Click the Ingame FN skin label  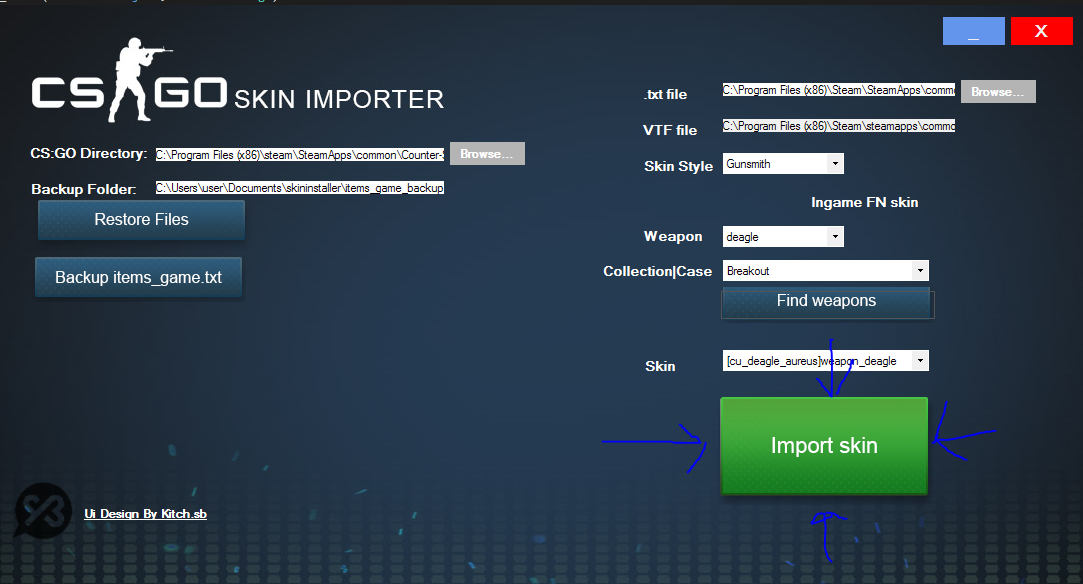click(x=864, y=202)
